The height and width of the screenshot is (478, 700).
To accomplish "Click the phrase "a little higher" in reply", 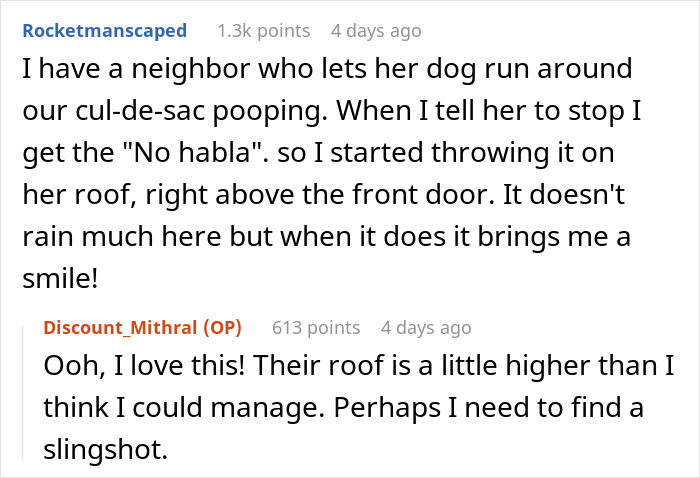I will click(472, 366).
